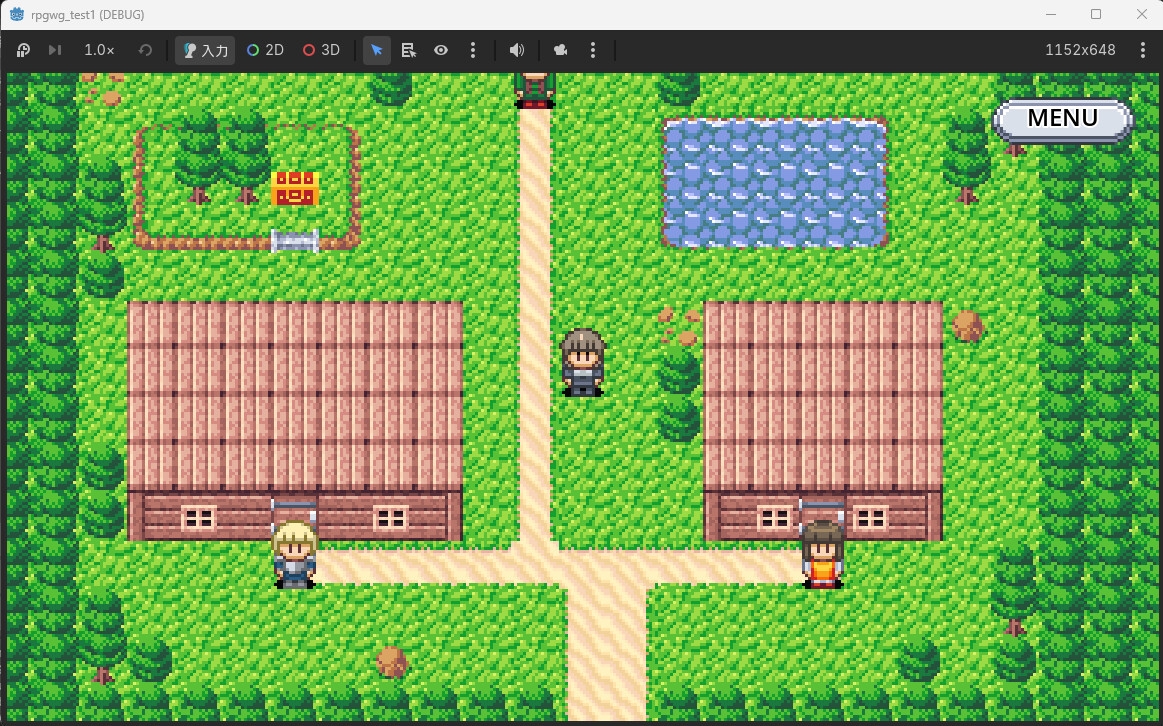The image size is (1163, 726).
Task: Mute game audio with speaker icon
Action: point(517,50)
